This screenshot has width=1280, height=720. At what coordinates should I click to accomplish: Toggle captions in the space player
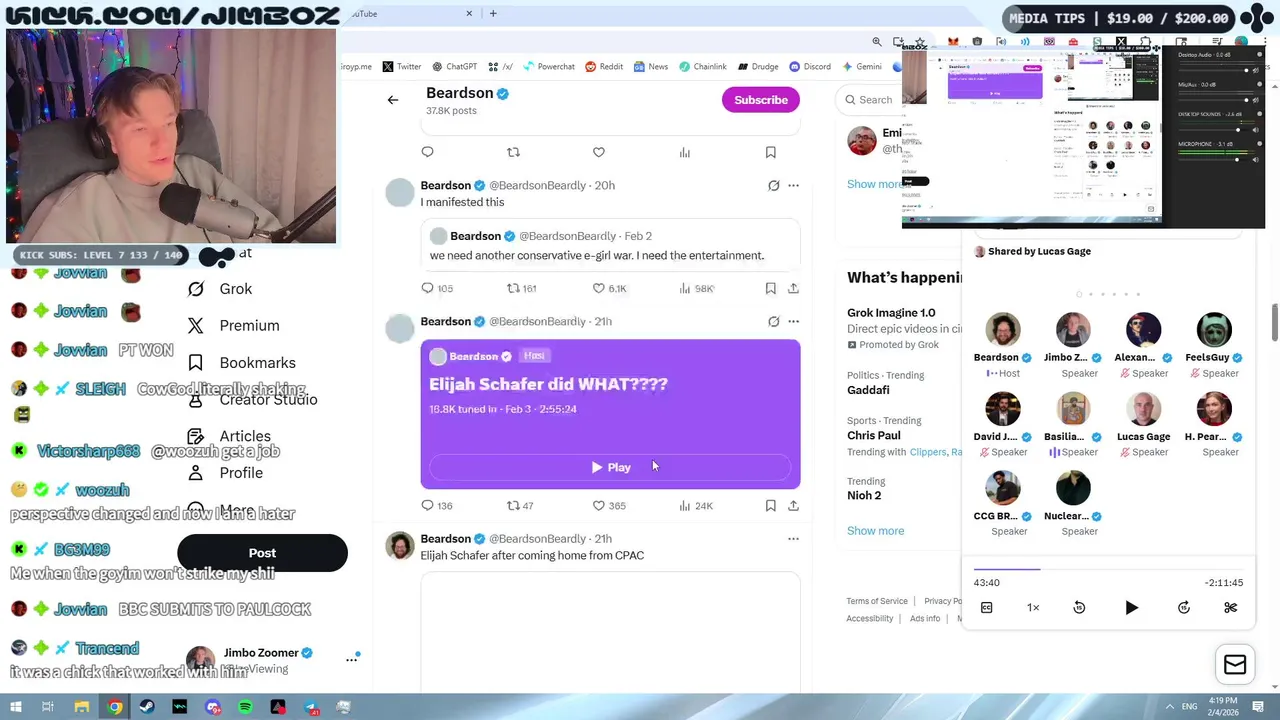point(986,608)
